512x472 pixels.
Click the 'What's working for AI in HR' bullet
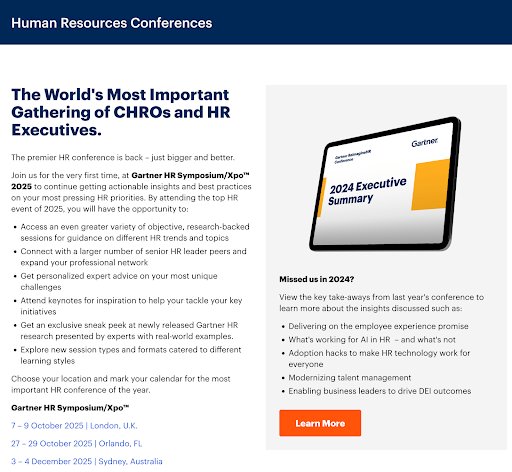pyautogui.click(x=372, y=340)
